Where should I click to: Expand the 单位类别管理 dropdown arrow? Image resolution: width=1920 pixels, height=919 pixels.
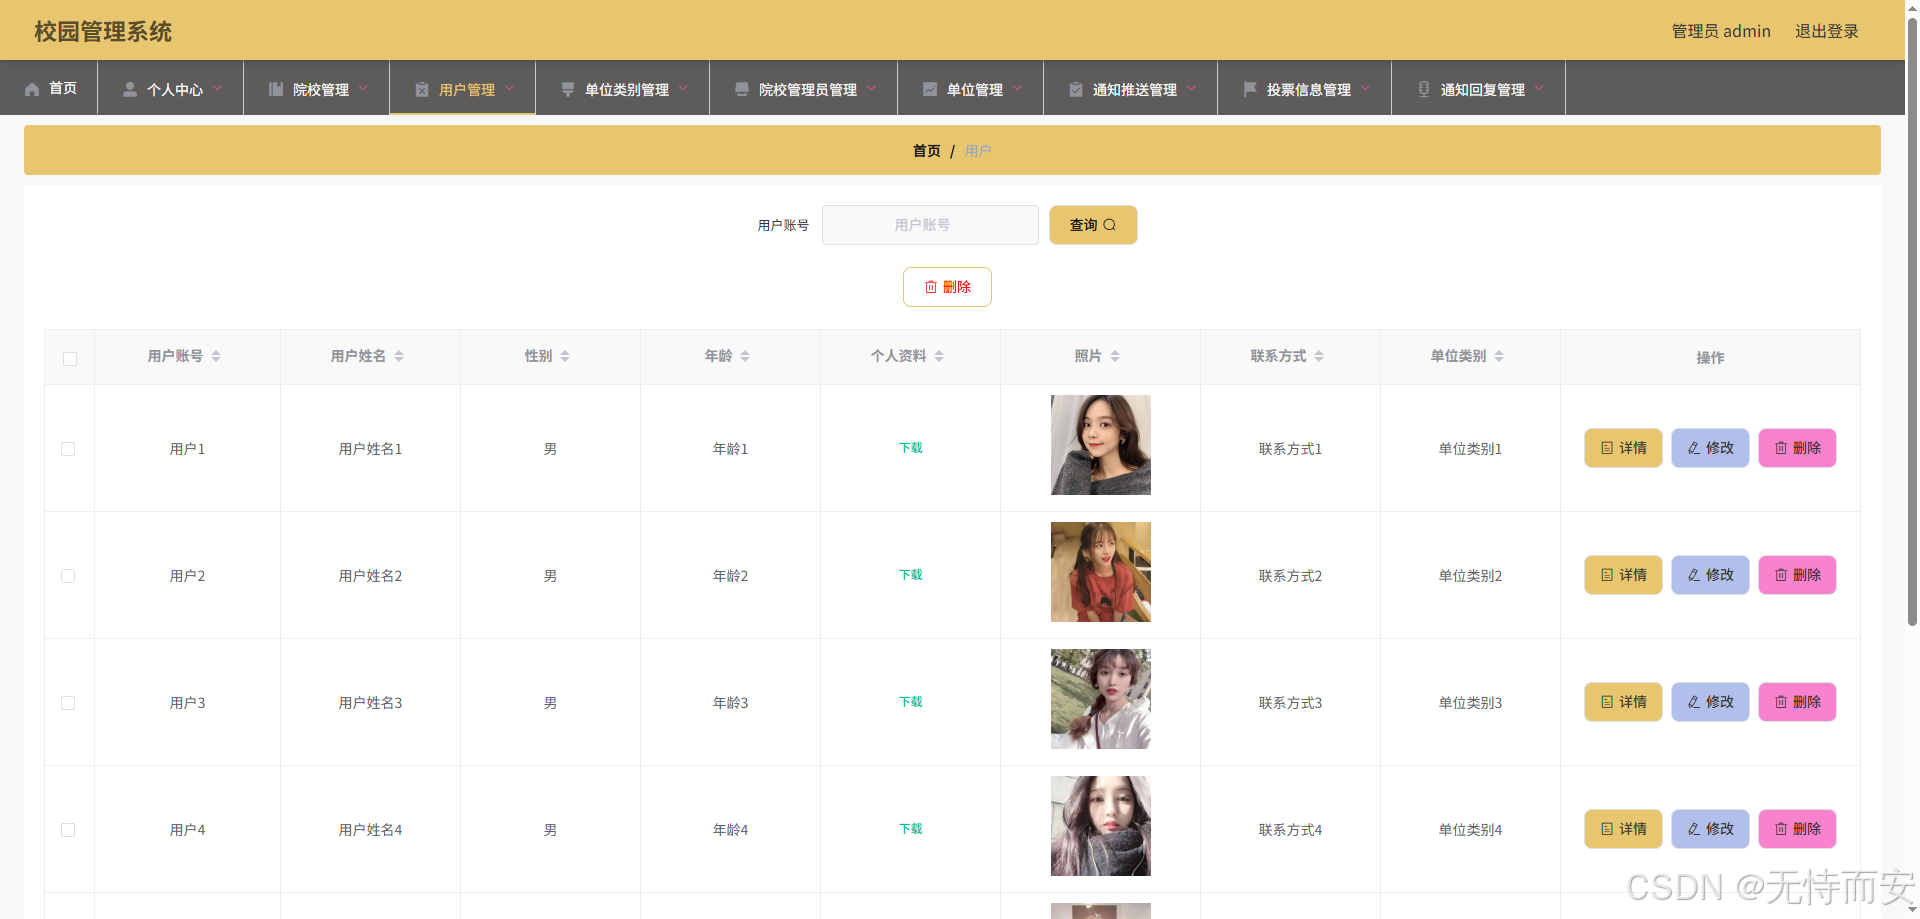click(x=683, y=88)
